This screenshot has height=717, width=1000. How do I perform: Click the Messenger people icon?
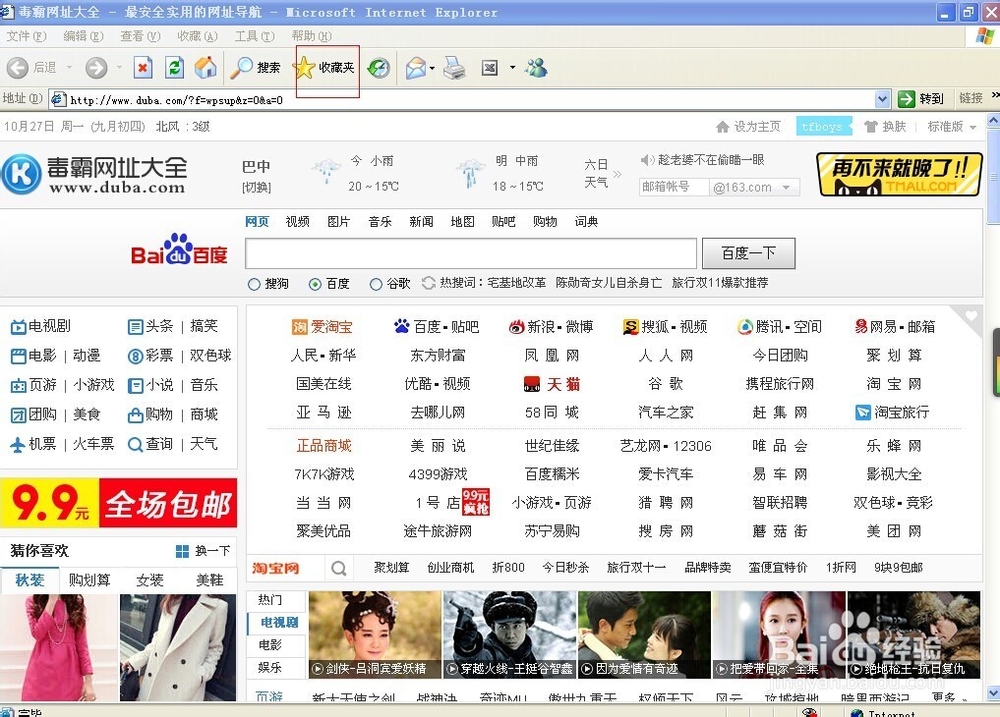click(x=536, y=67)
